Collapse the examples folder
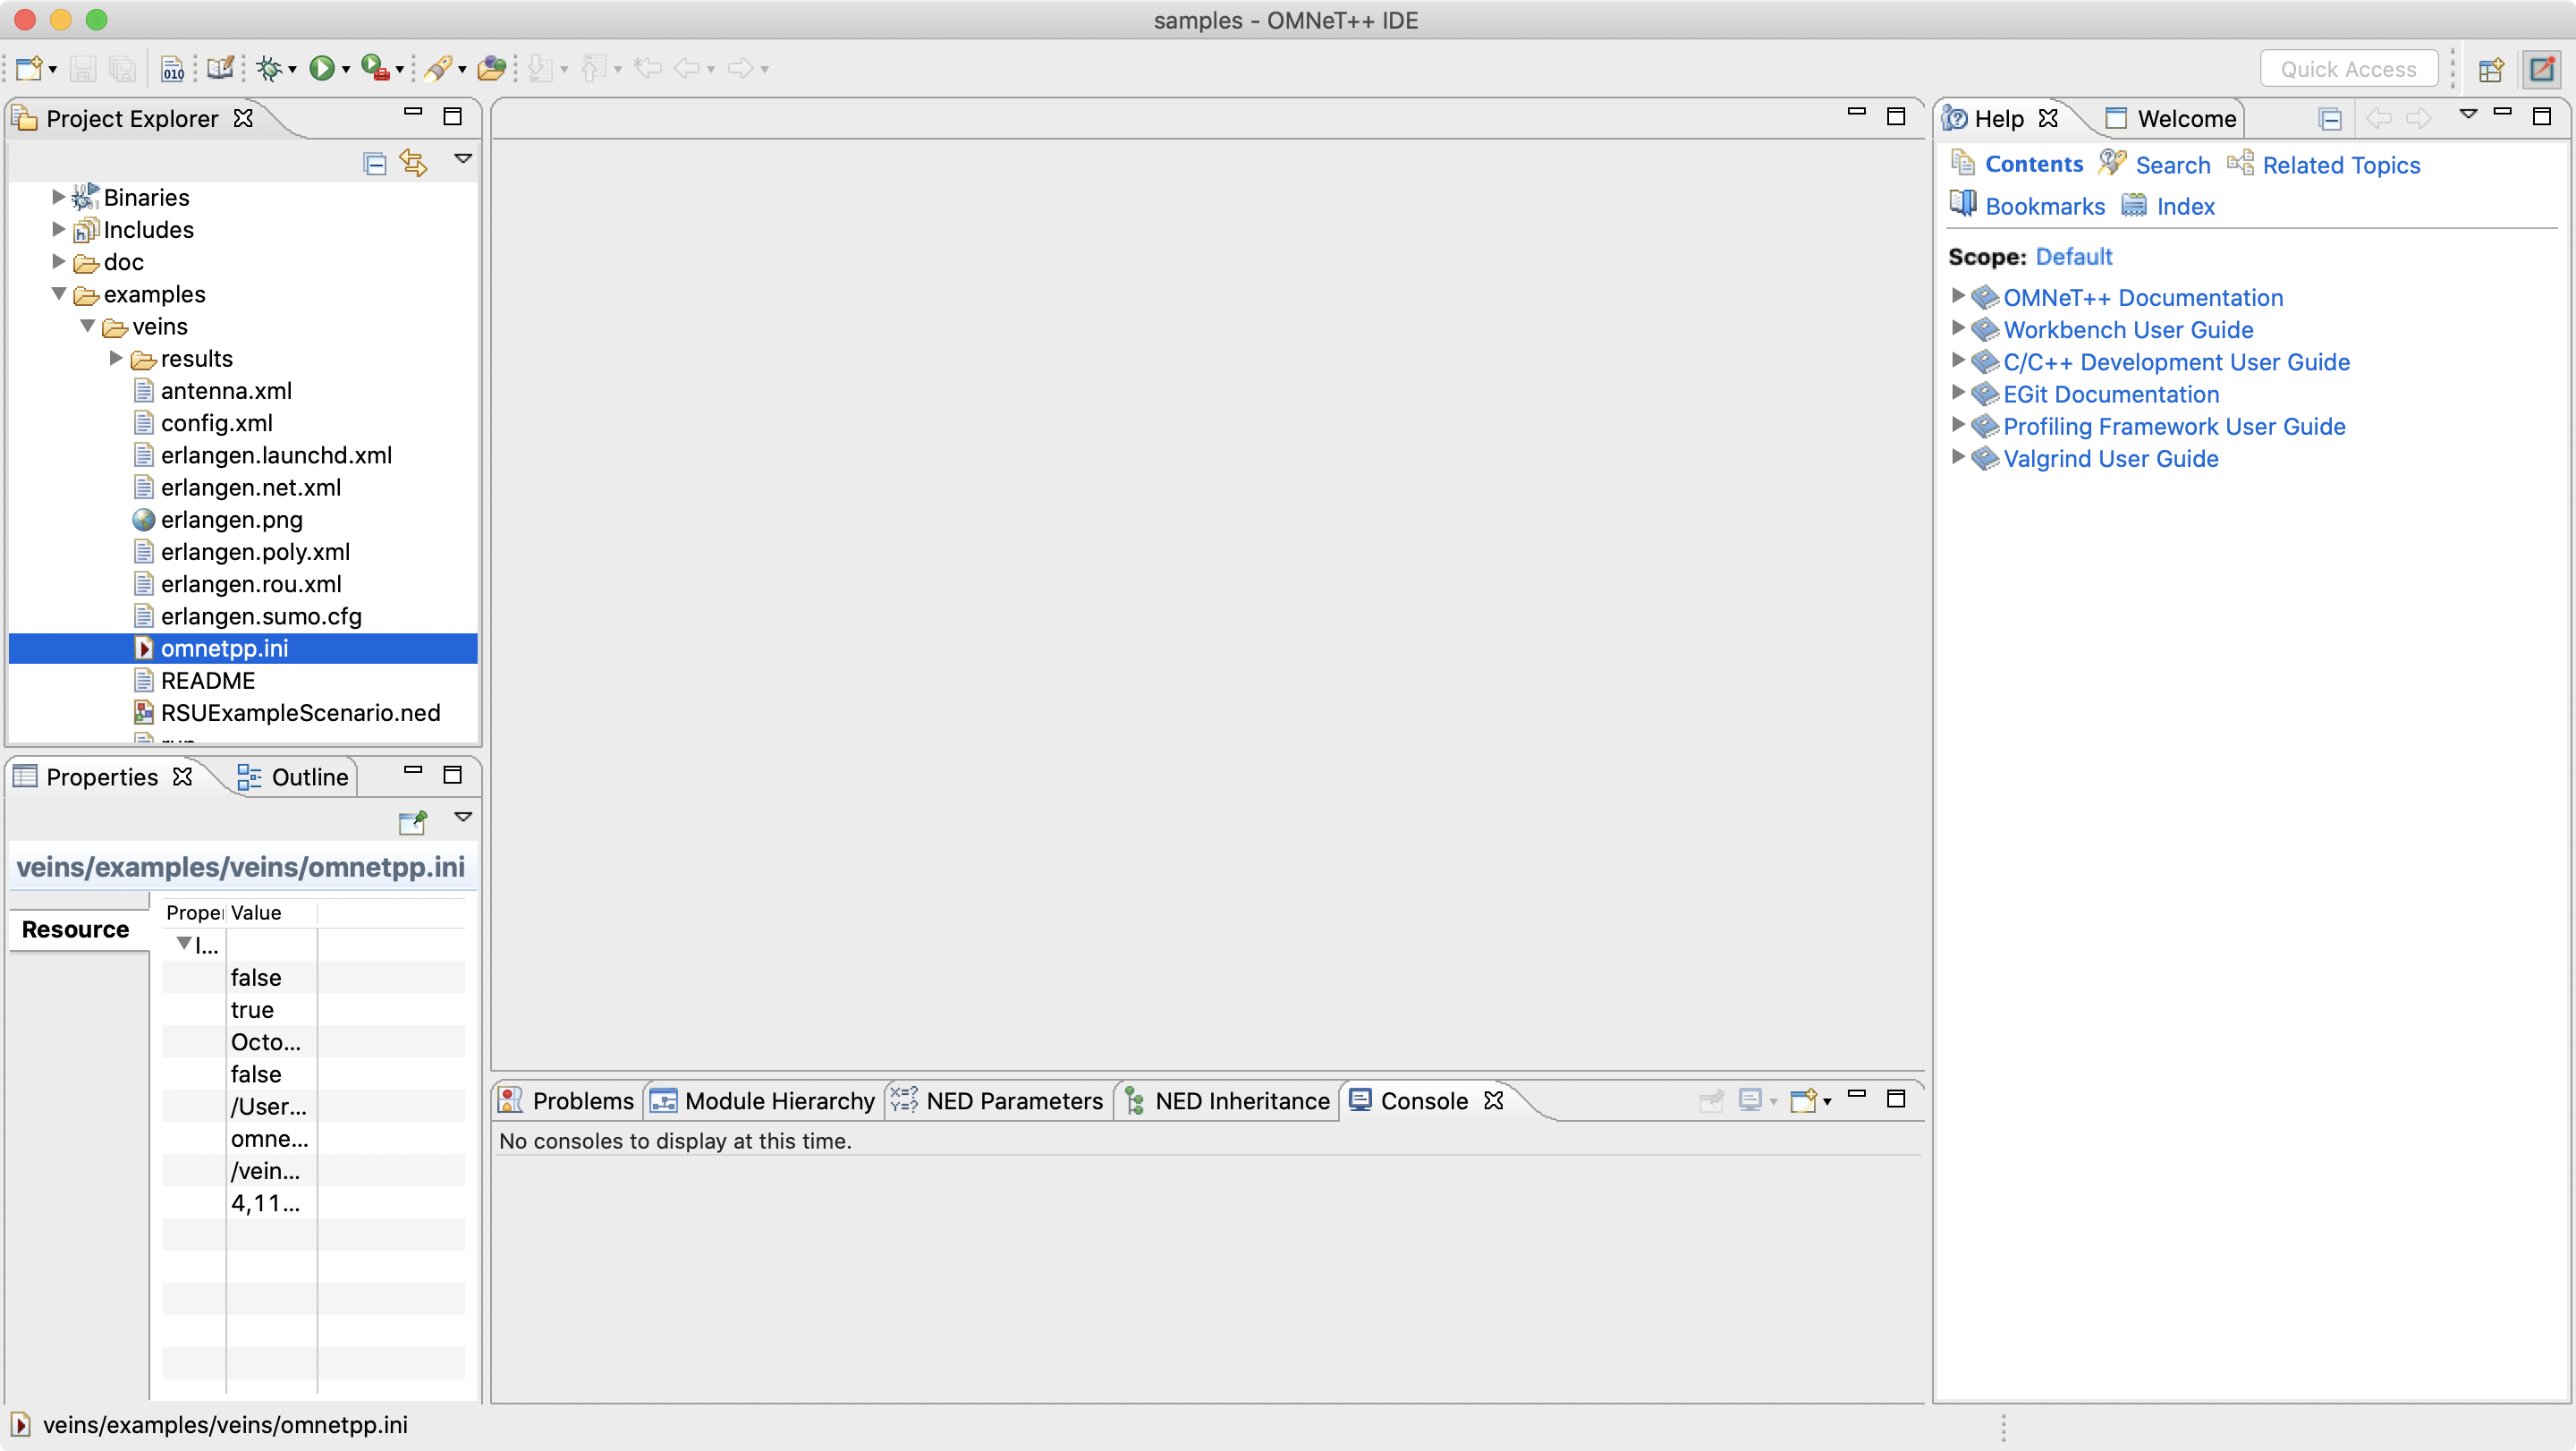Viewport: 2576px width, 1451px height. point(59,294)
